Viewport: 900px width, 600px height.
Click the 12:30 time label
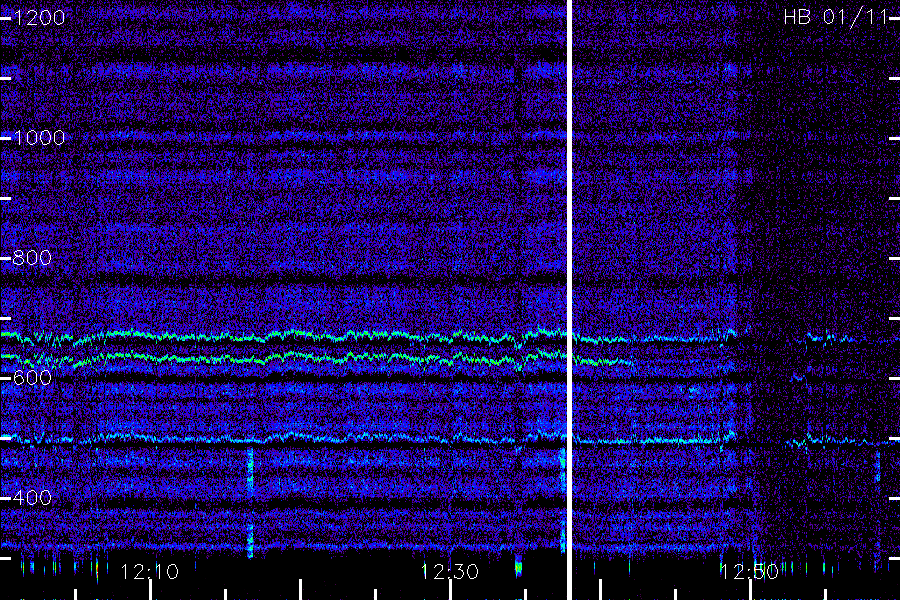click(449, 572)
